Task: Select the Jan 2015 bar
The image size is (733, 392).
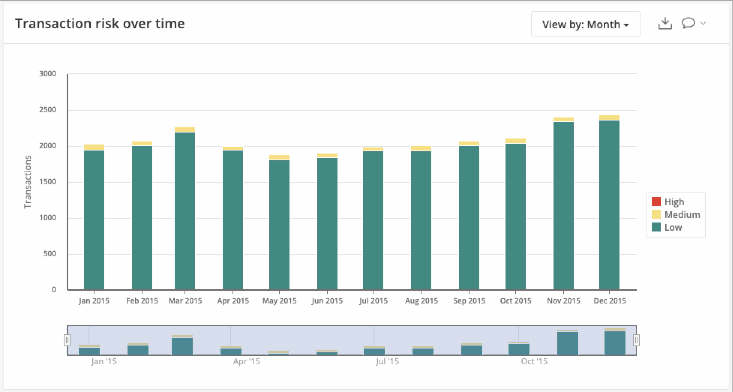Action: coord(94,217)
